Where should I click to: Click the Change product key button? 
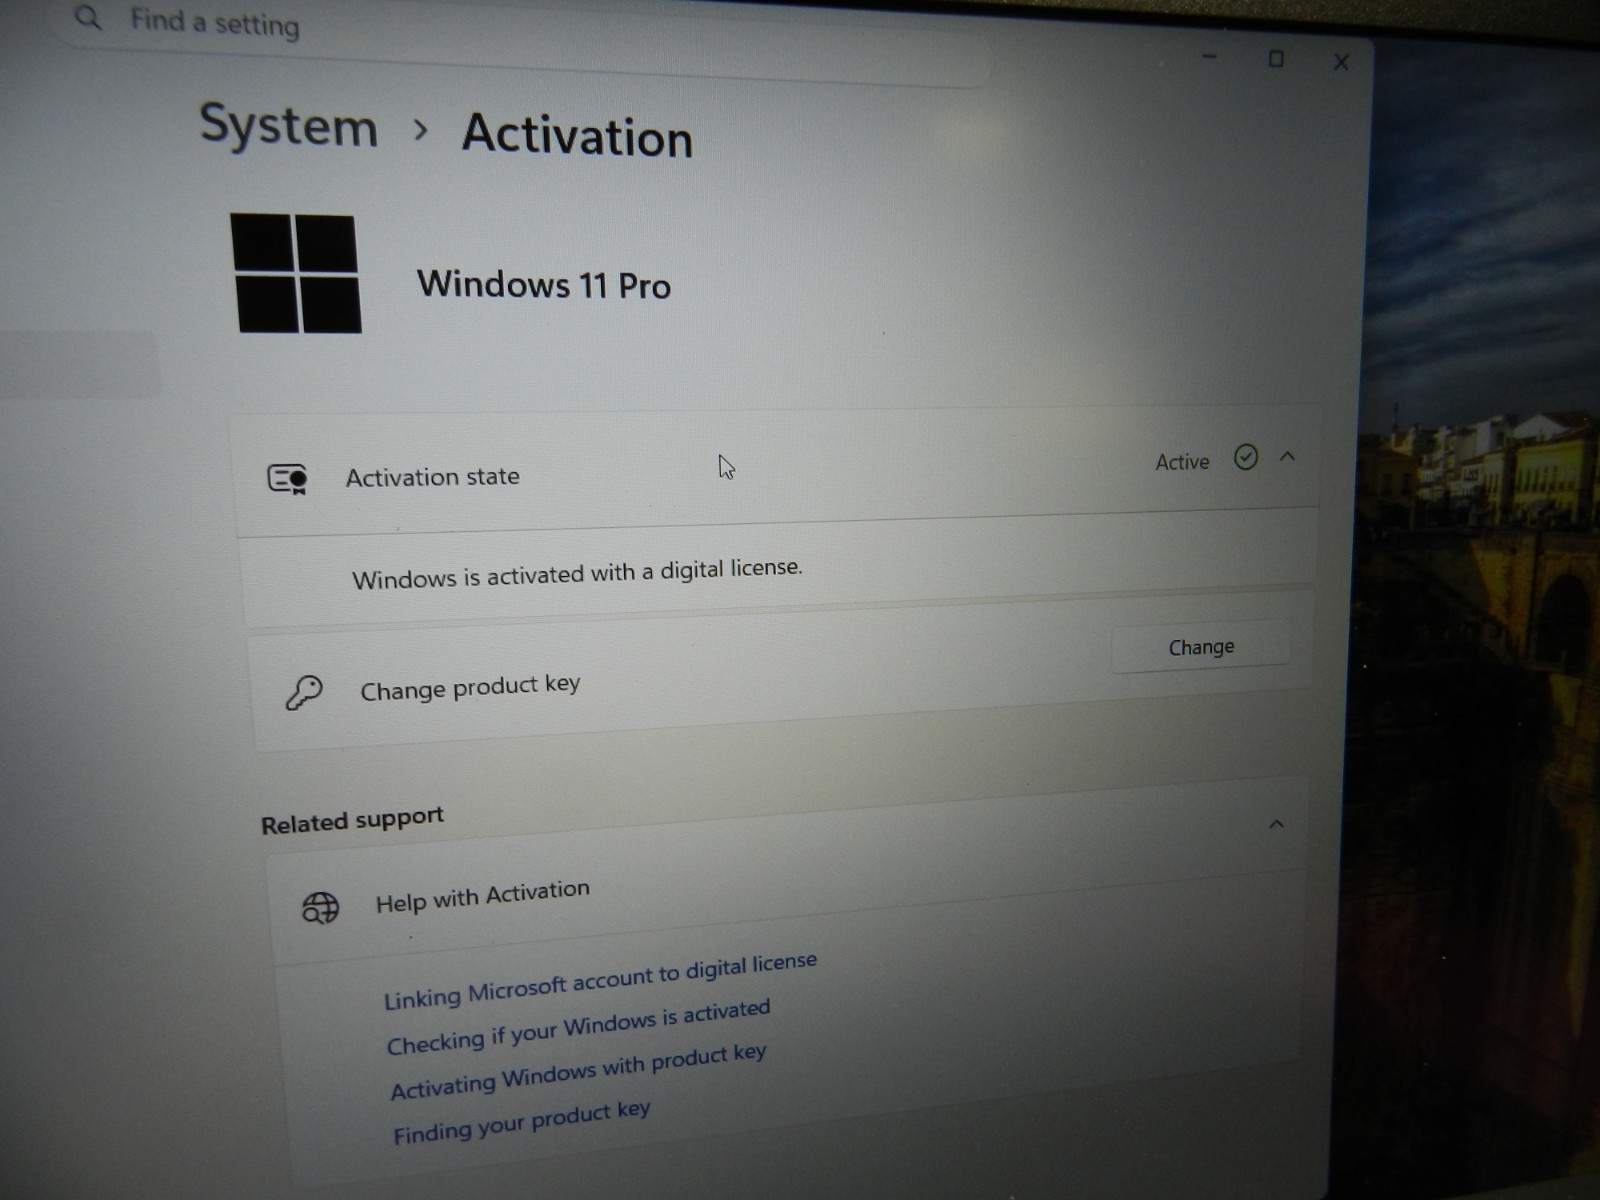click(x=1201, y=648)
